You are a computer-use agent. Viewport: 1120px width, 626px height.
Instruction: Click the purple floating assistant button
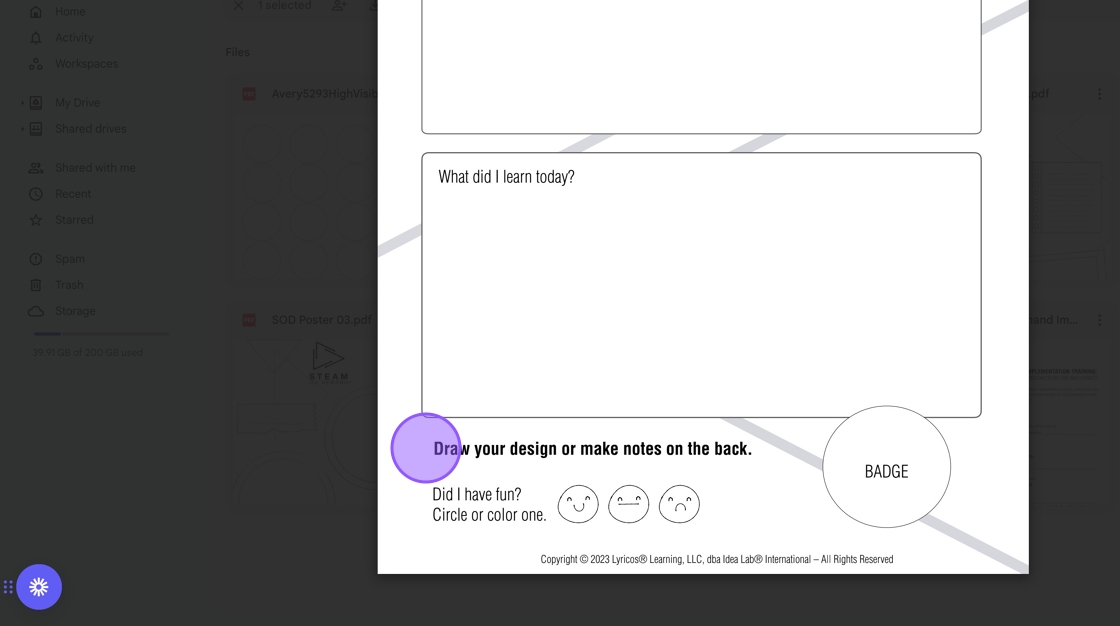(x=39, y=587)
